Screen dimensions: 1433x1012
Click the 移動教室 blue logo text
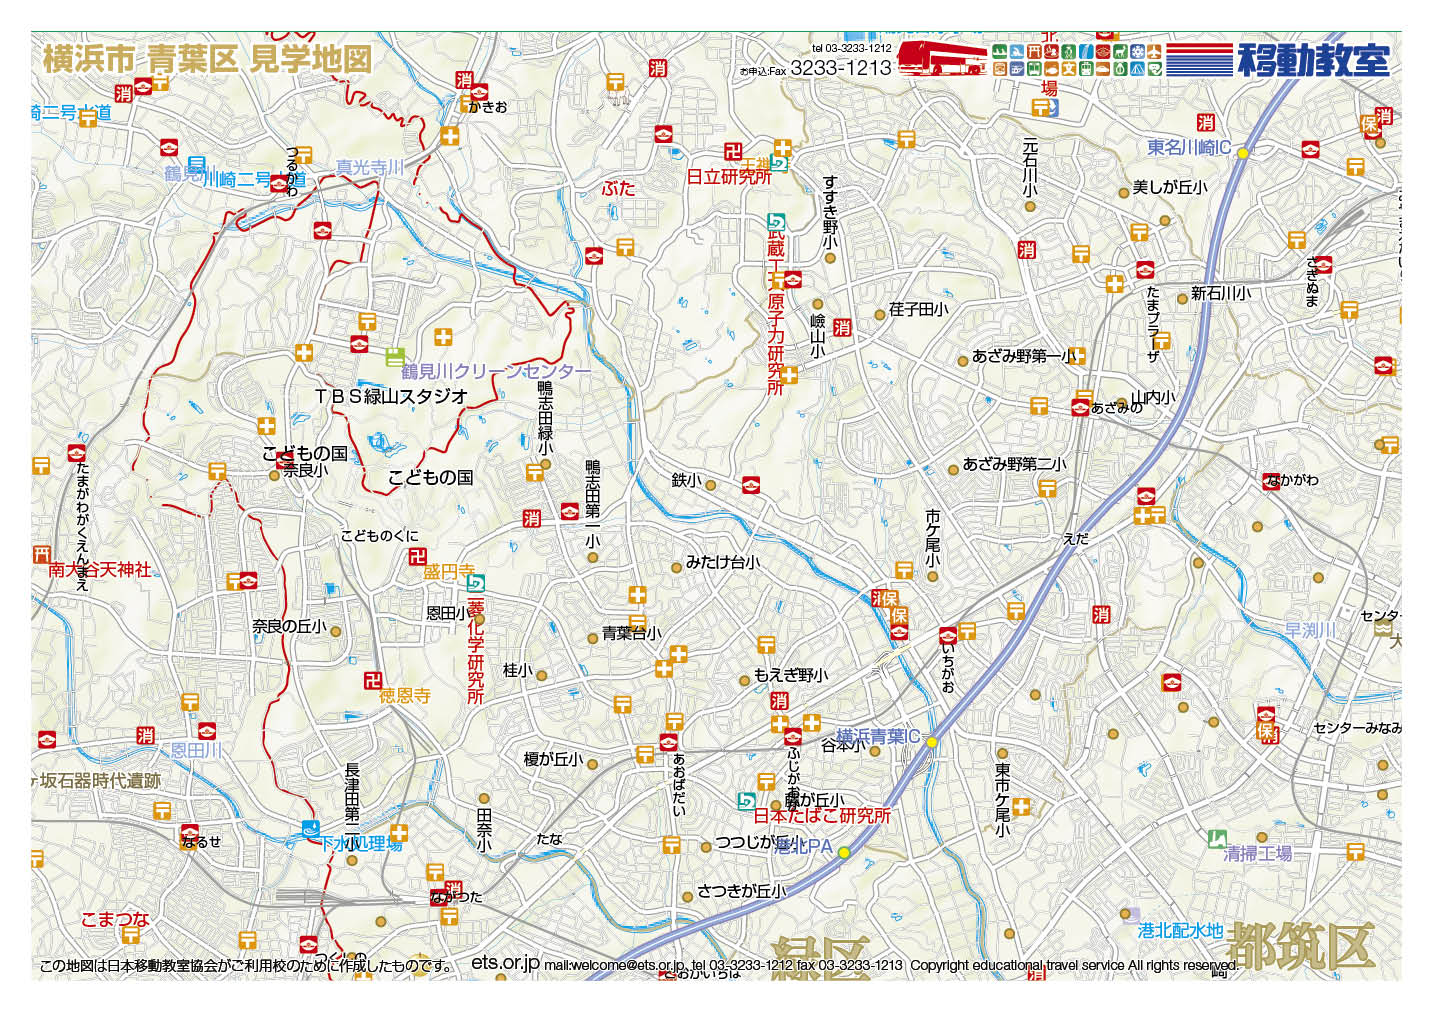(1313, 60)
